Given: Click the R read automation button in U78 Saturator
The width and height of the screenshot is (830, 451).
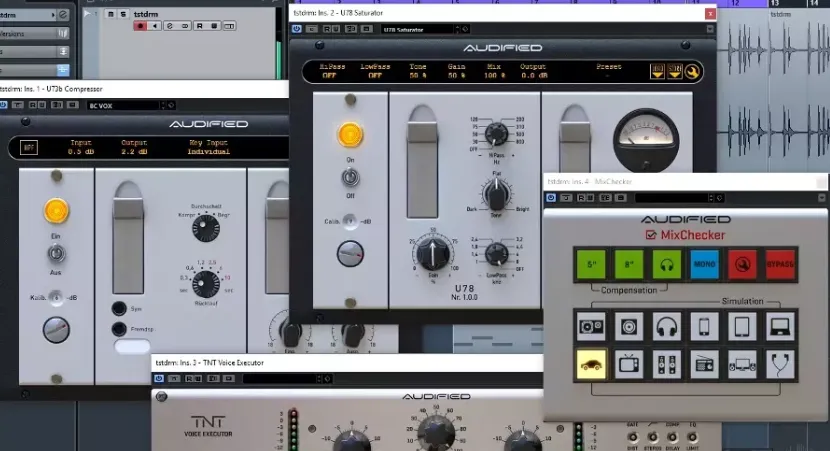Looking at the screenshot, I should pos(328,29).
